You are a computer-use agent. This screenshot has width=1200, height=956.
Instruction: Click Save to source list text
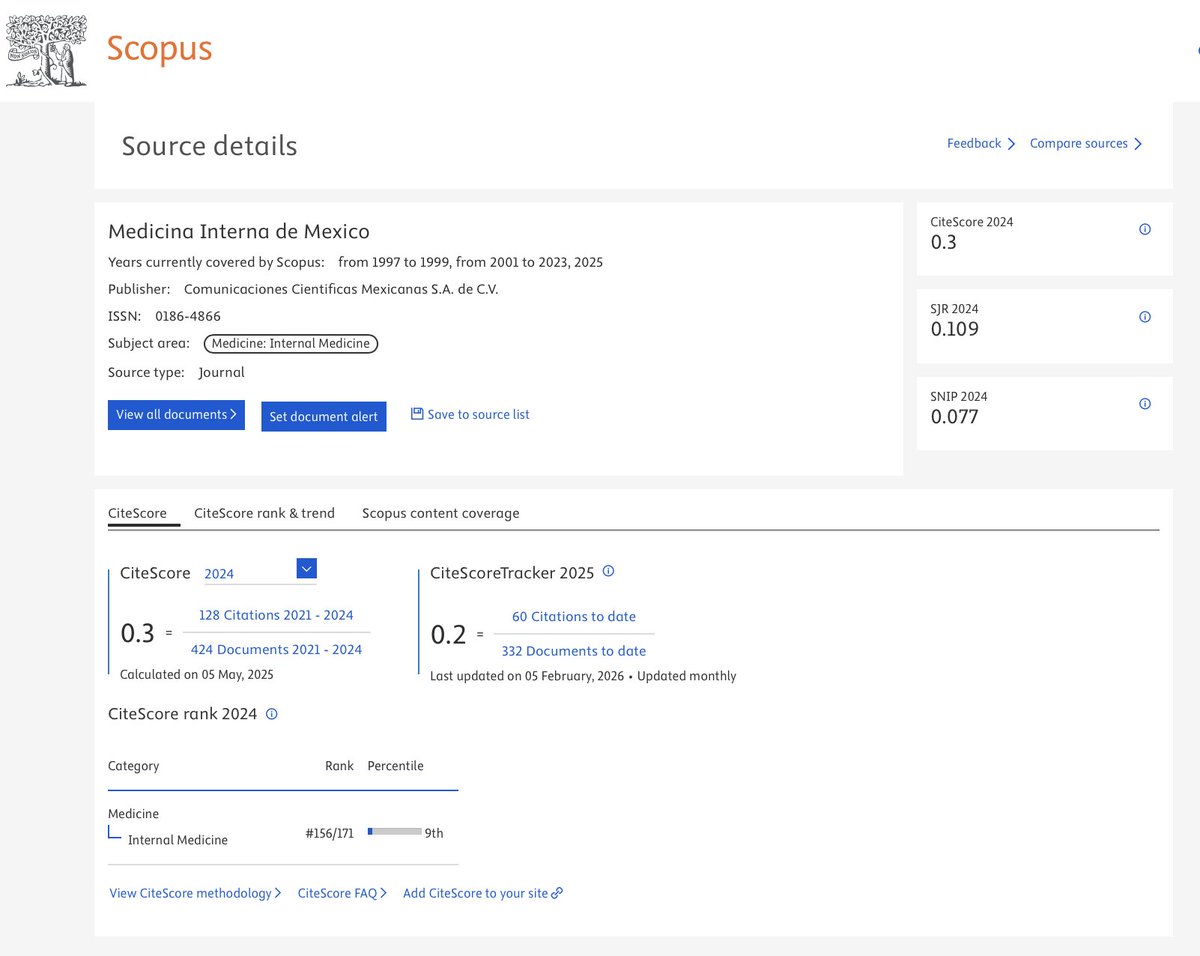(478, 414)
